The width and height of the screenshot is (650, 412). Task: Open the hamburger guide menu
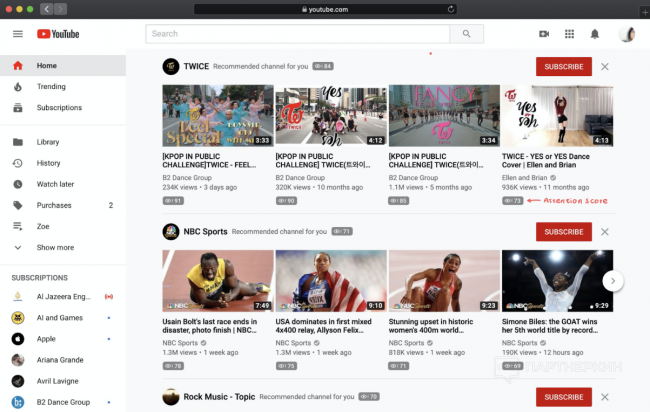pyautogui.click(x=17, y=34)
